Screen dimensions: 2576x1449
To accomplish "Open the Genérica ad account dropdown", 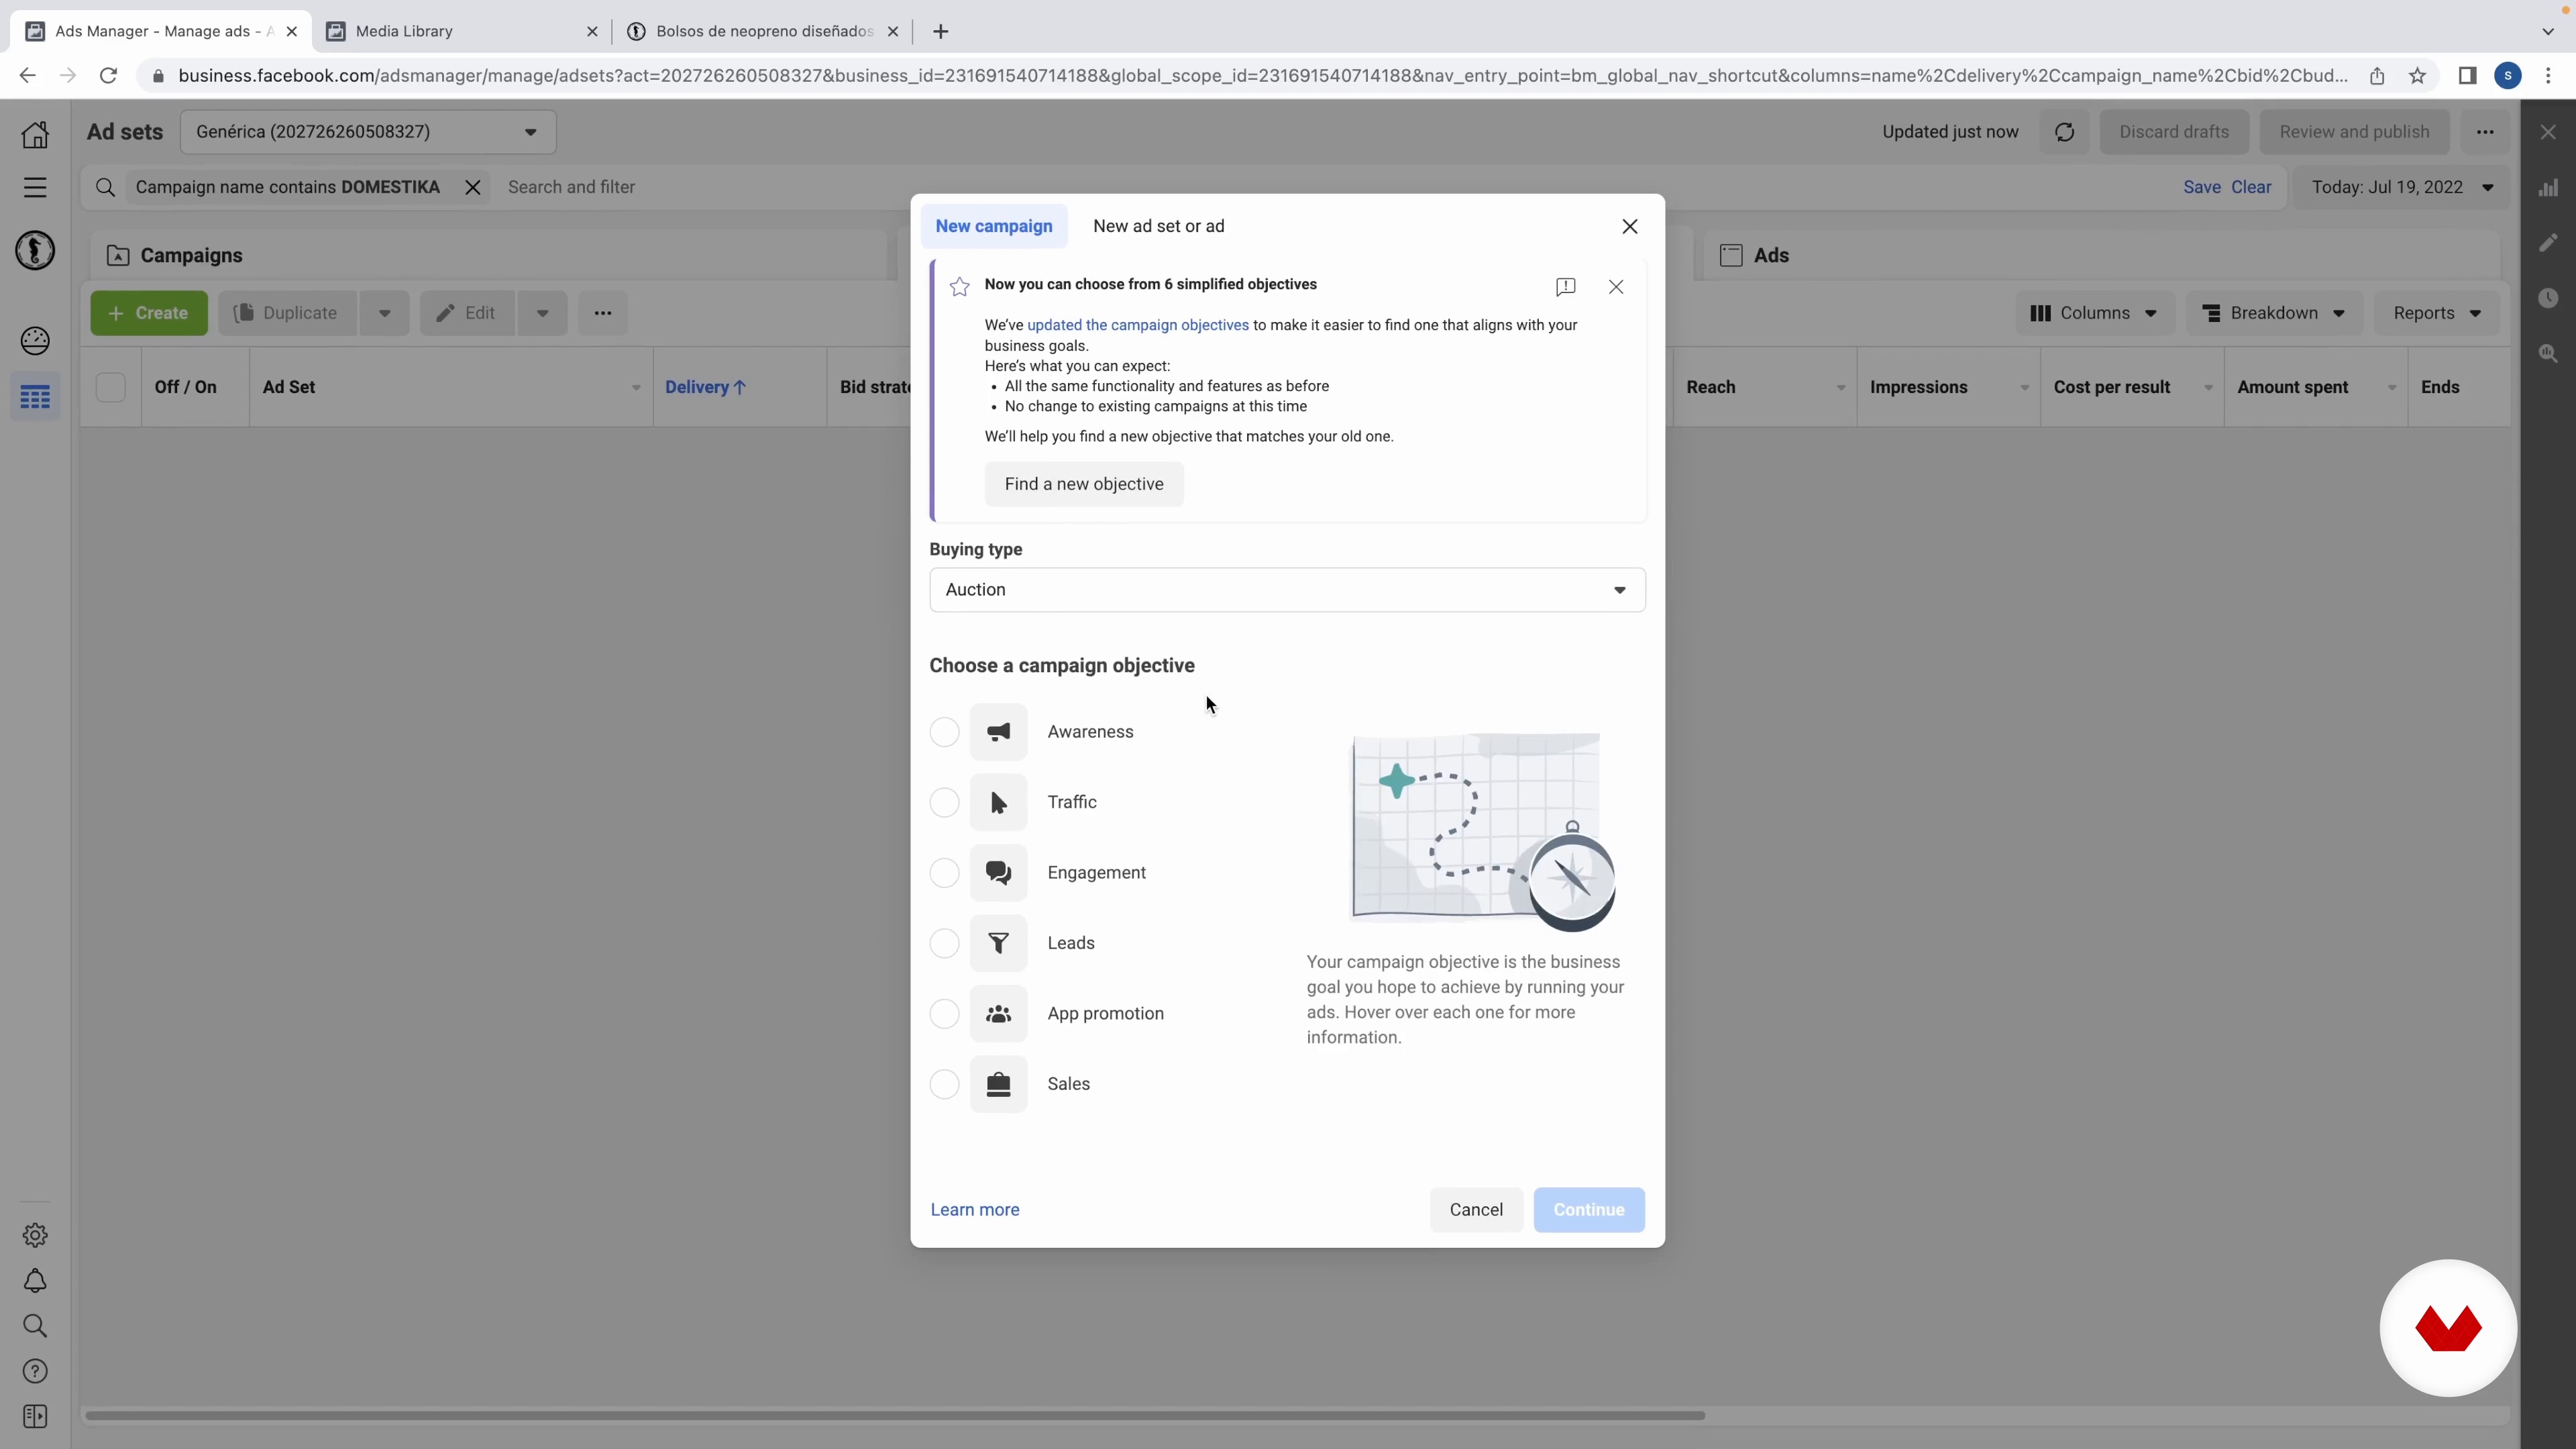I will (368, 132).
